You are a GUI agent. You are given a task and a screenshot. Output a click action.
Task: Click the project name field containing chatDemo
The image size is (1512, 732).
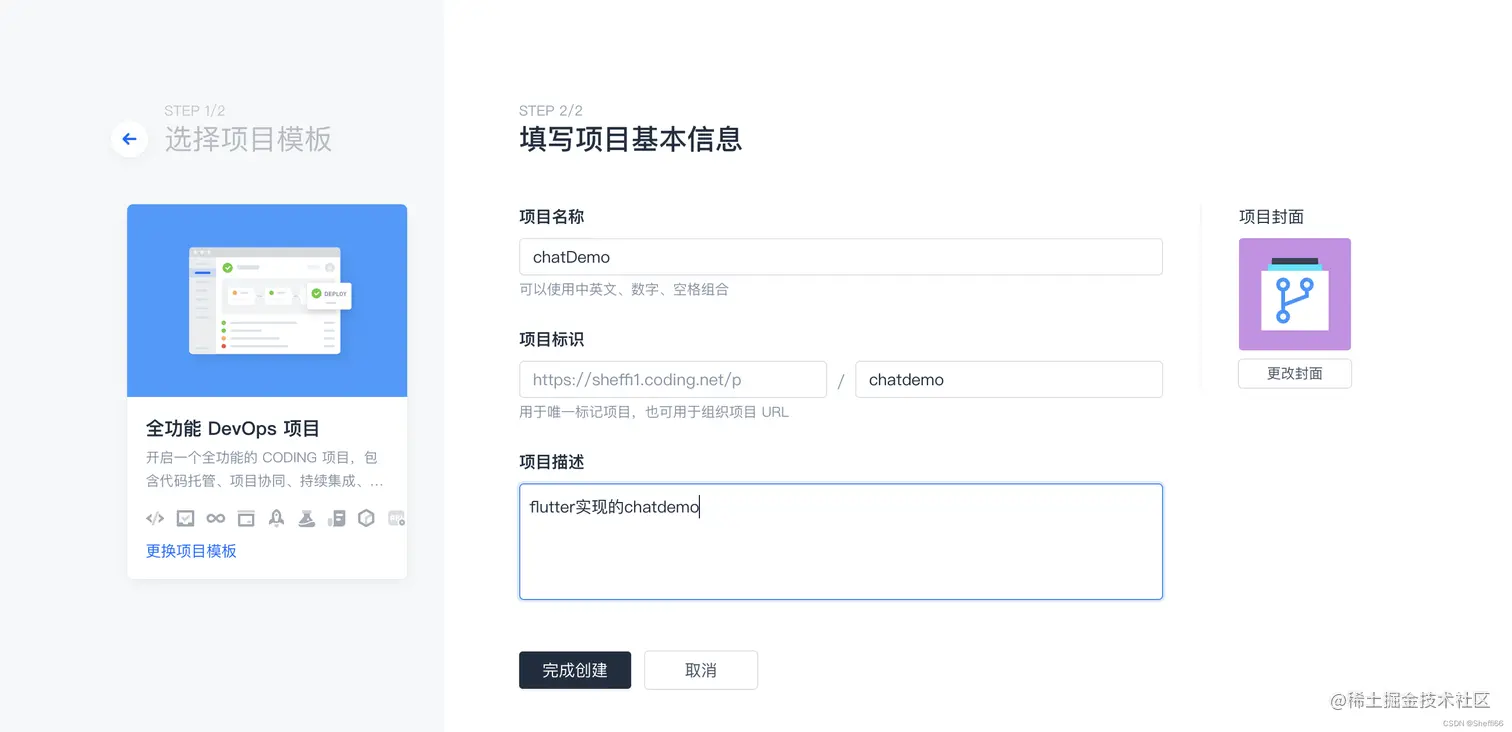click(x=840, y=257)
